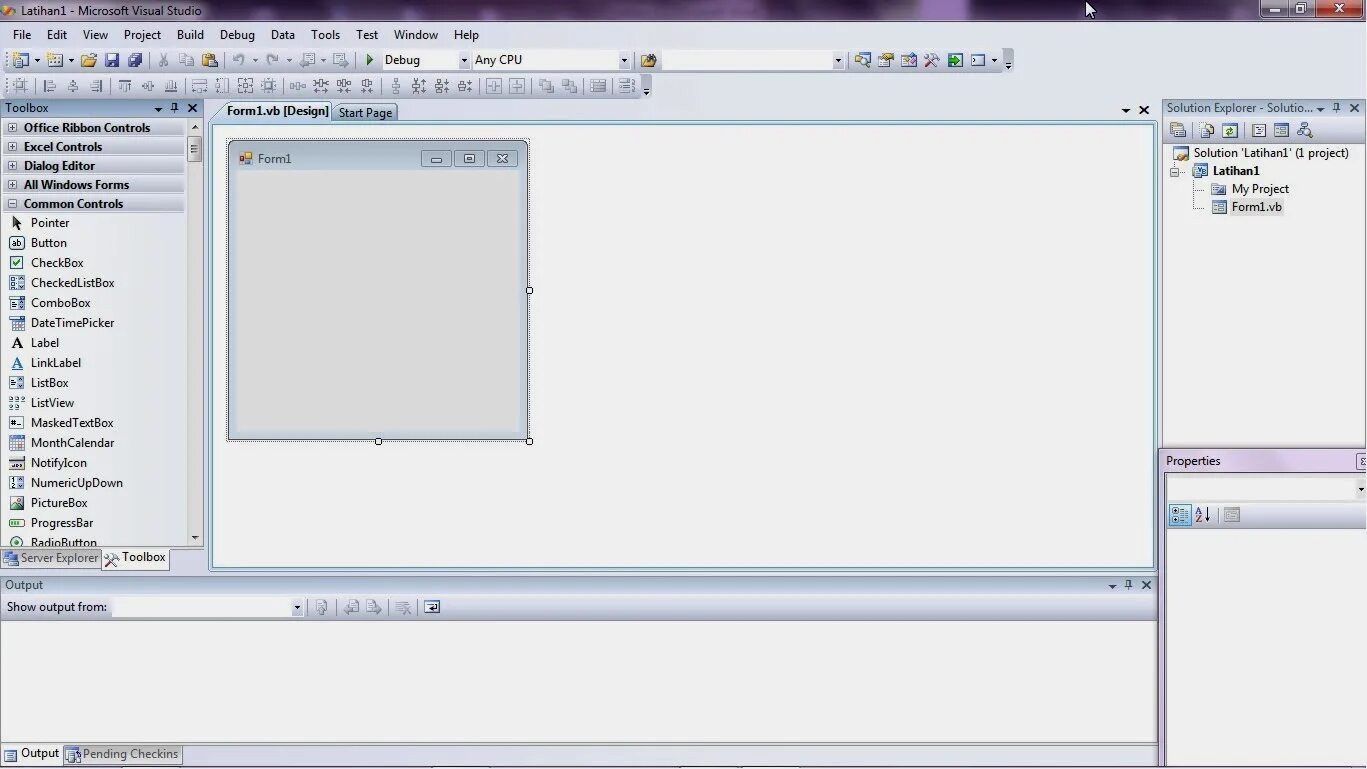
Task: Toggle Alphabetical sort in Properties panel
Action: [1203, 515]
